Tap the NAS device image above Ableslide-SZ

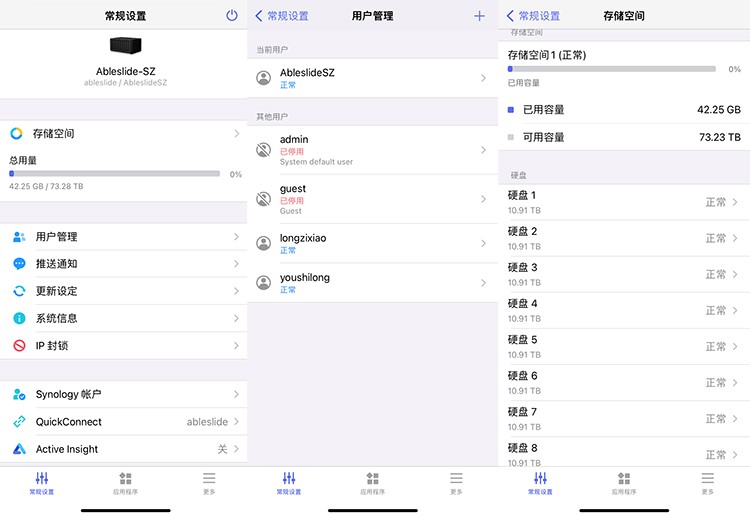[x=126, y=45]
